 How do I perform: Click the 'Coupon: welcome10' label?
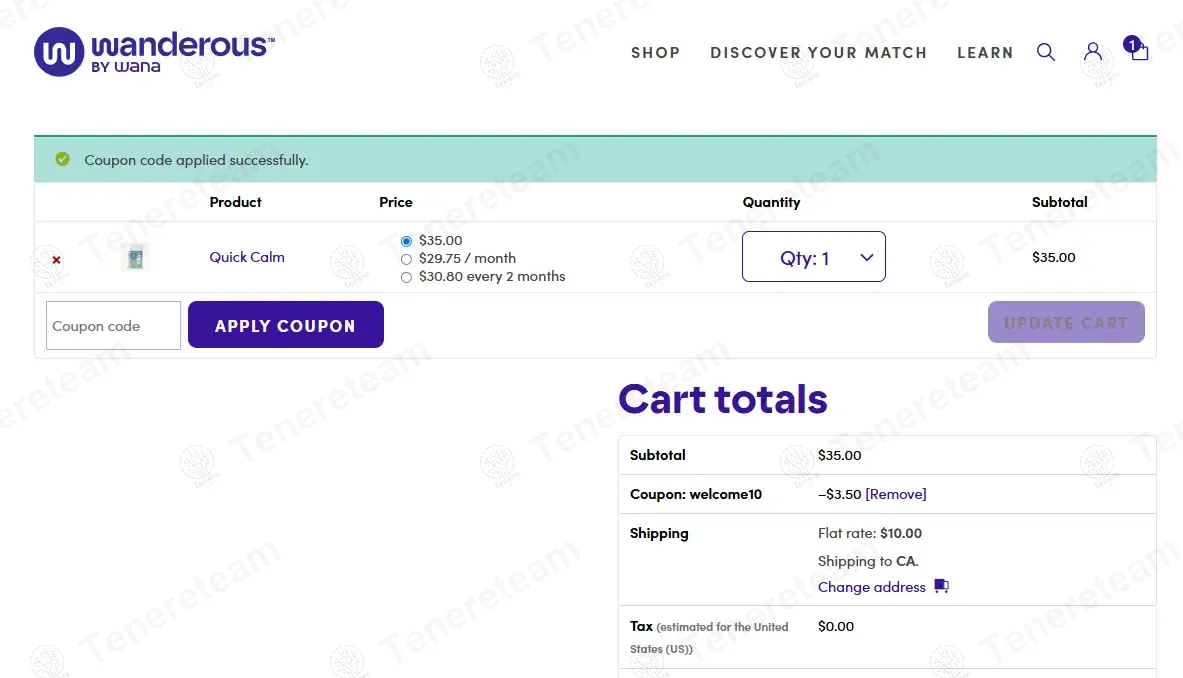(696, 494)
